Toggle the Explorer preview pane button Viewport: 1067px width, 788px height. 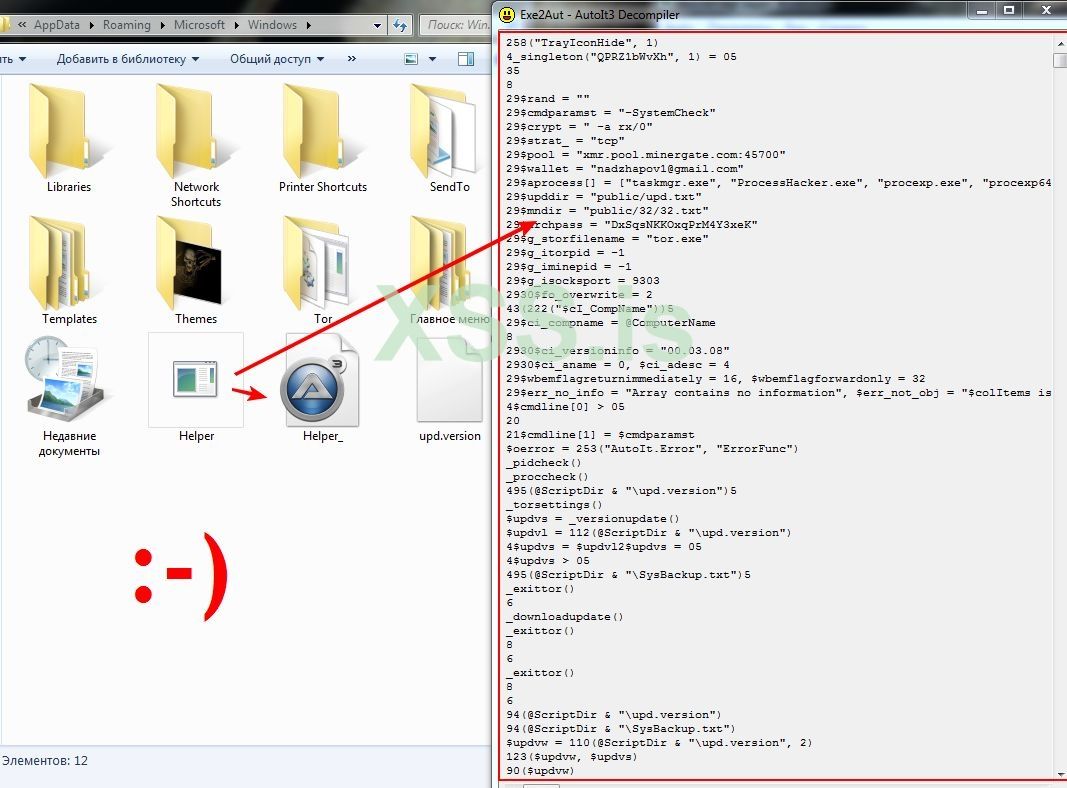(466, 59)
